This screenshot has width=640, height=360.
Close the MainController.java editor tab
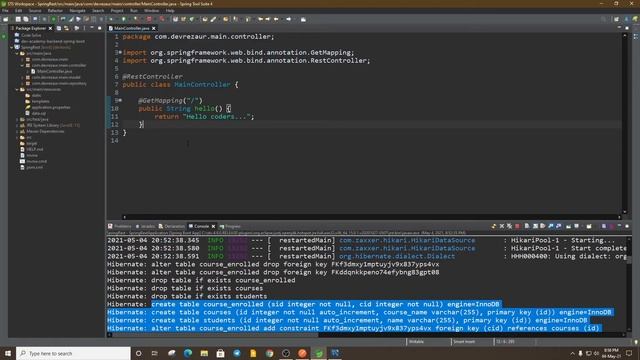153,28
